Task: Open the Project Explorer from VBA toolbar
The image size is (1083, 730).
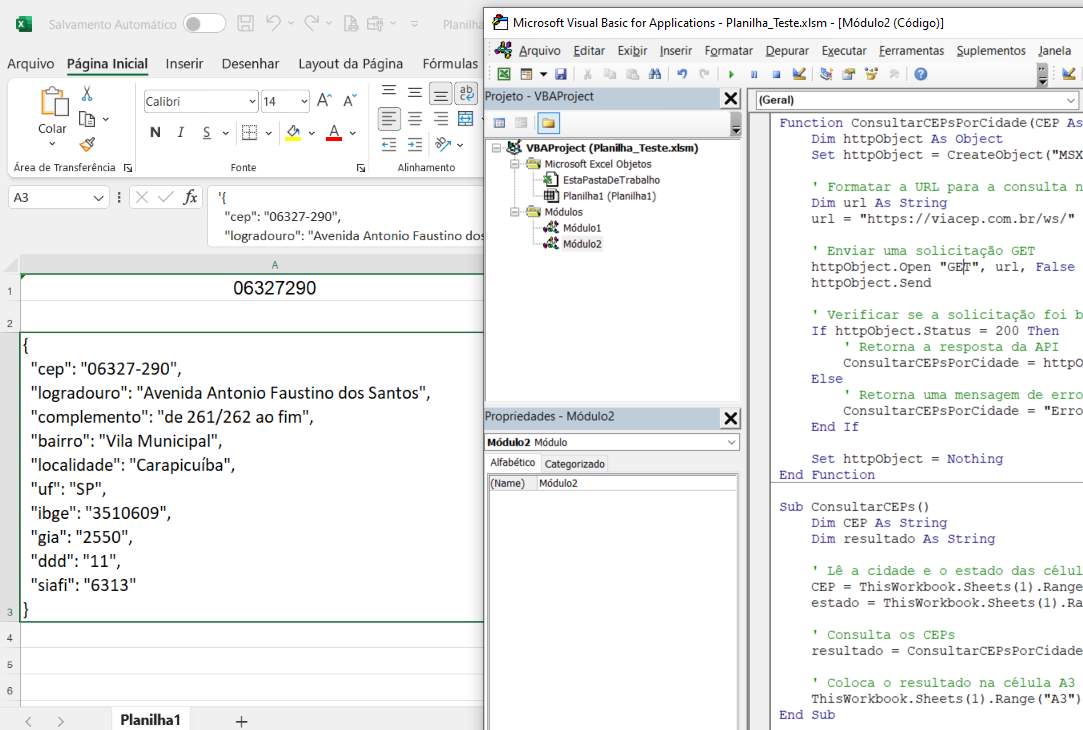Action: (826, 74)
